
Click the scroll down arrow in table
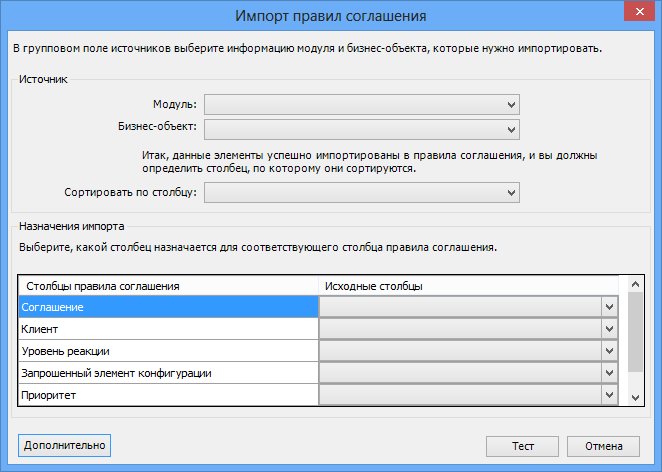635,397
